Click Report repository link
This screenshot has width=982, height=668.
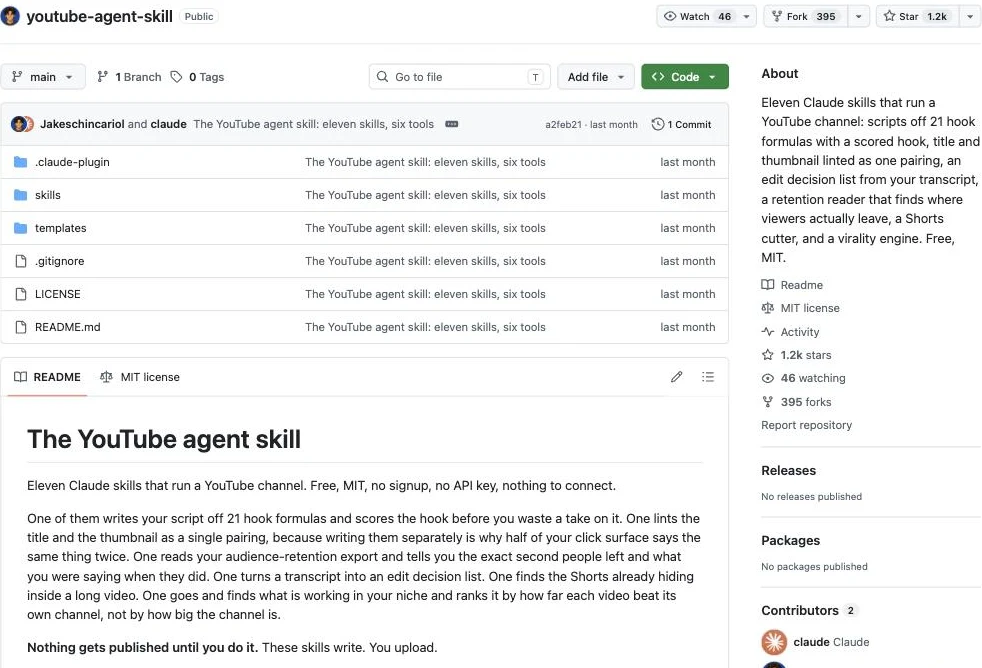[x=807, y=425]
